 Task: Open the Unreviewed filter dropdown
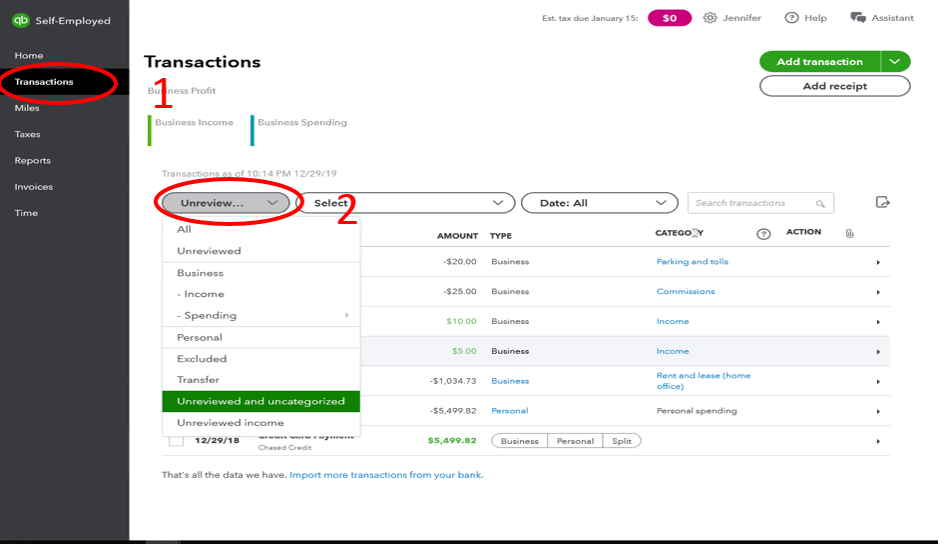[x=226, y=203]
